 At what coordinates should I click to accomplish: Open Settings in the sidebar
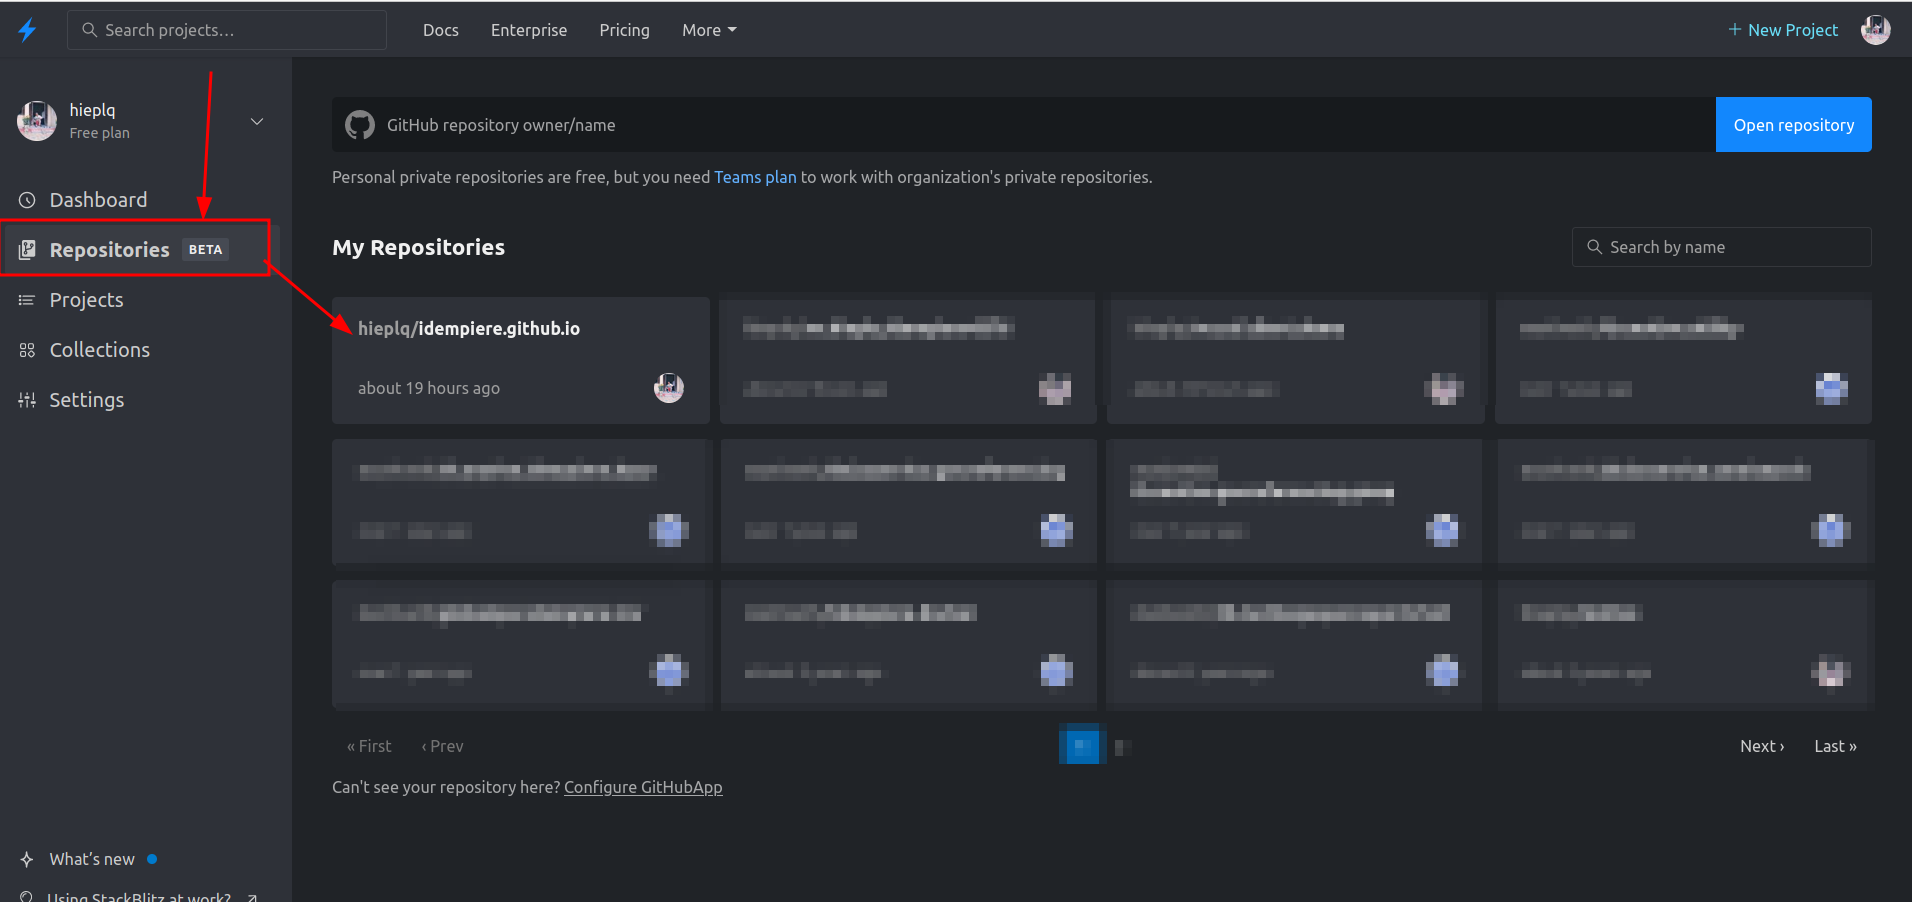pyautogui.click(x=87, y=400)
